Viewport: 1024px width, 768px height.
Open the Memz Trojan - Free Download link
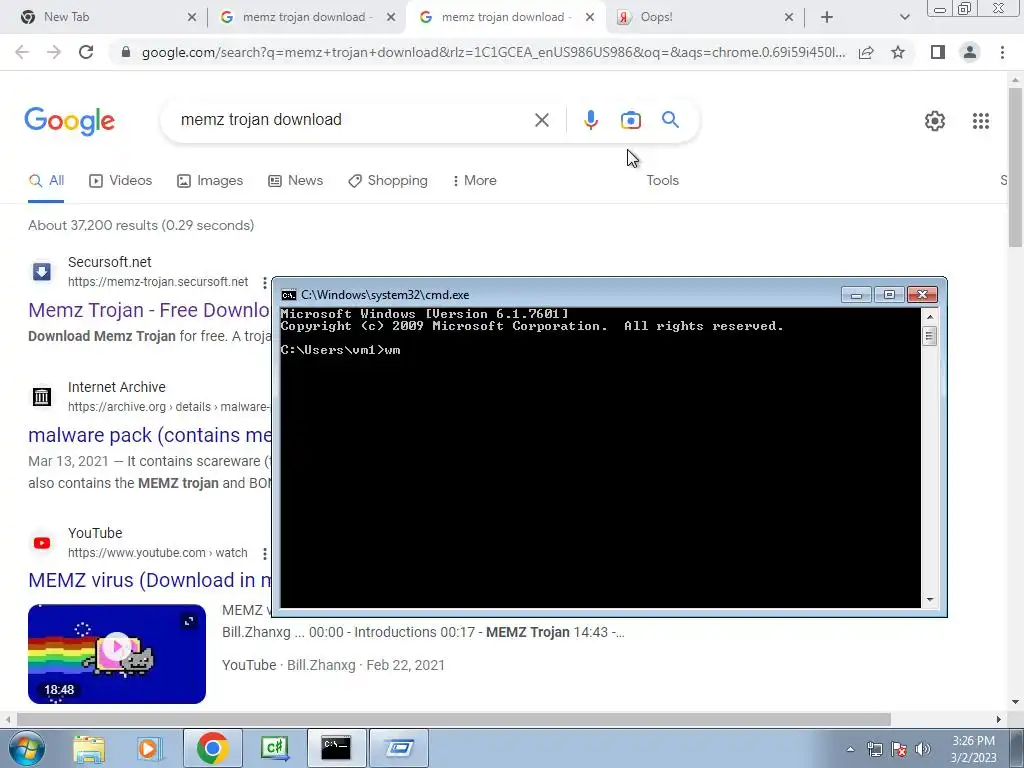point(149,310)
